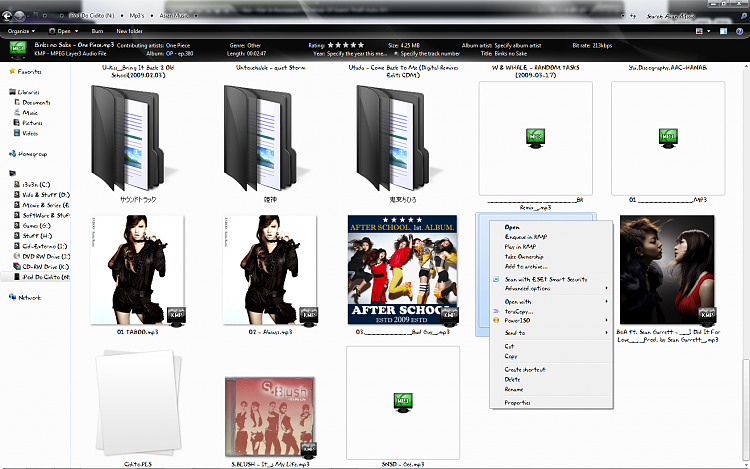750x469 pixels.
Task: Open the CD-RW Drive (K:)
Action: (45, 267)
